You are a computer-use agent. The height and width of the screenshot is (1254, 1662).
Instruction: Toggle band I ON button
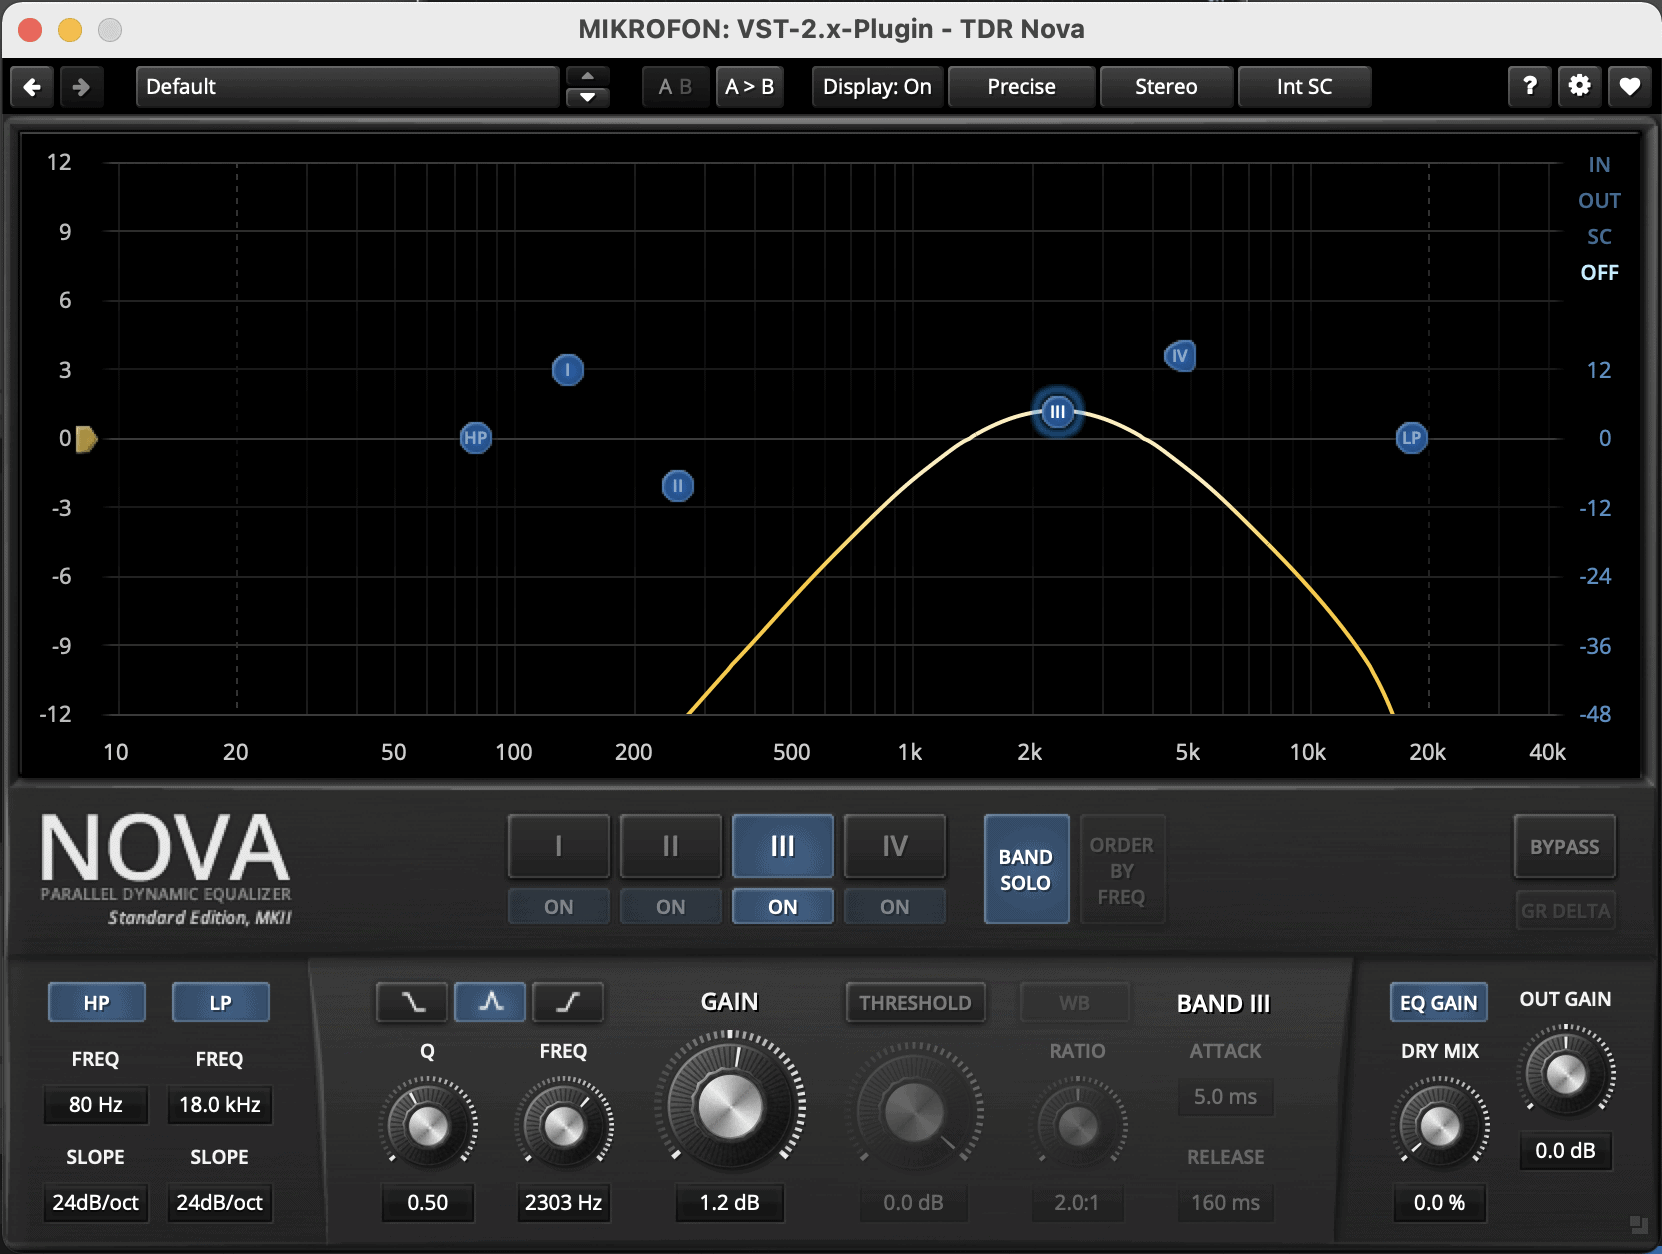(559, 907)
